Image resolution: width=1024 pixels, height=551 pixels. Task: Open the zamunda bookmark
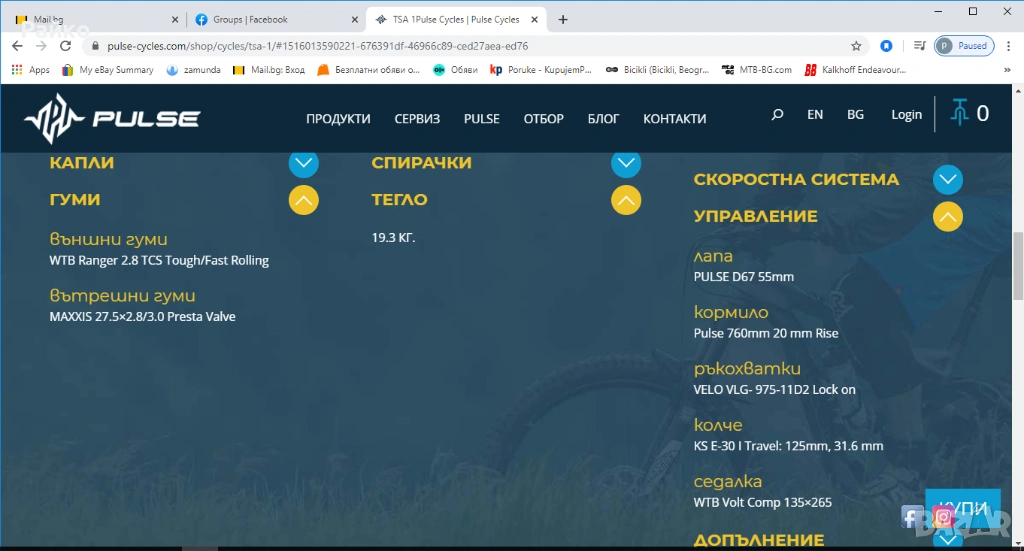tap(193, 70)
